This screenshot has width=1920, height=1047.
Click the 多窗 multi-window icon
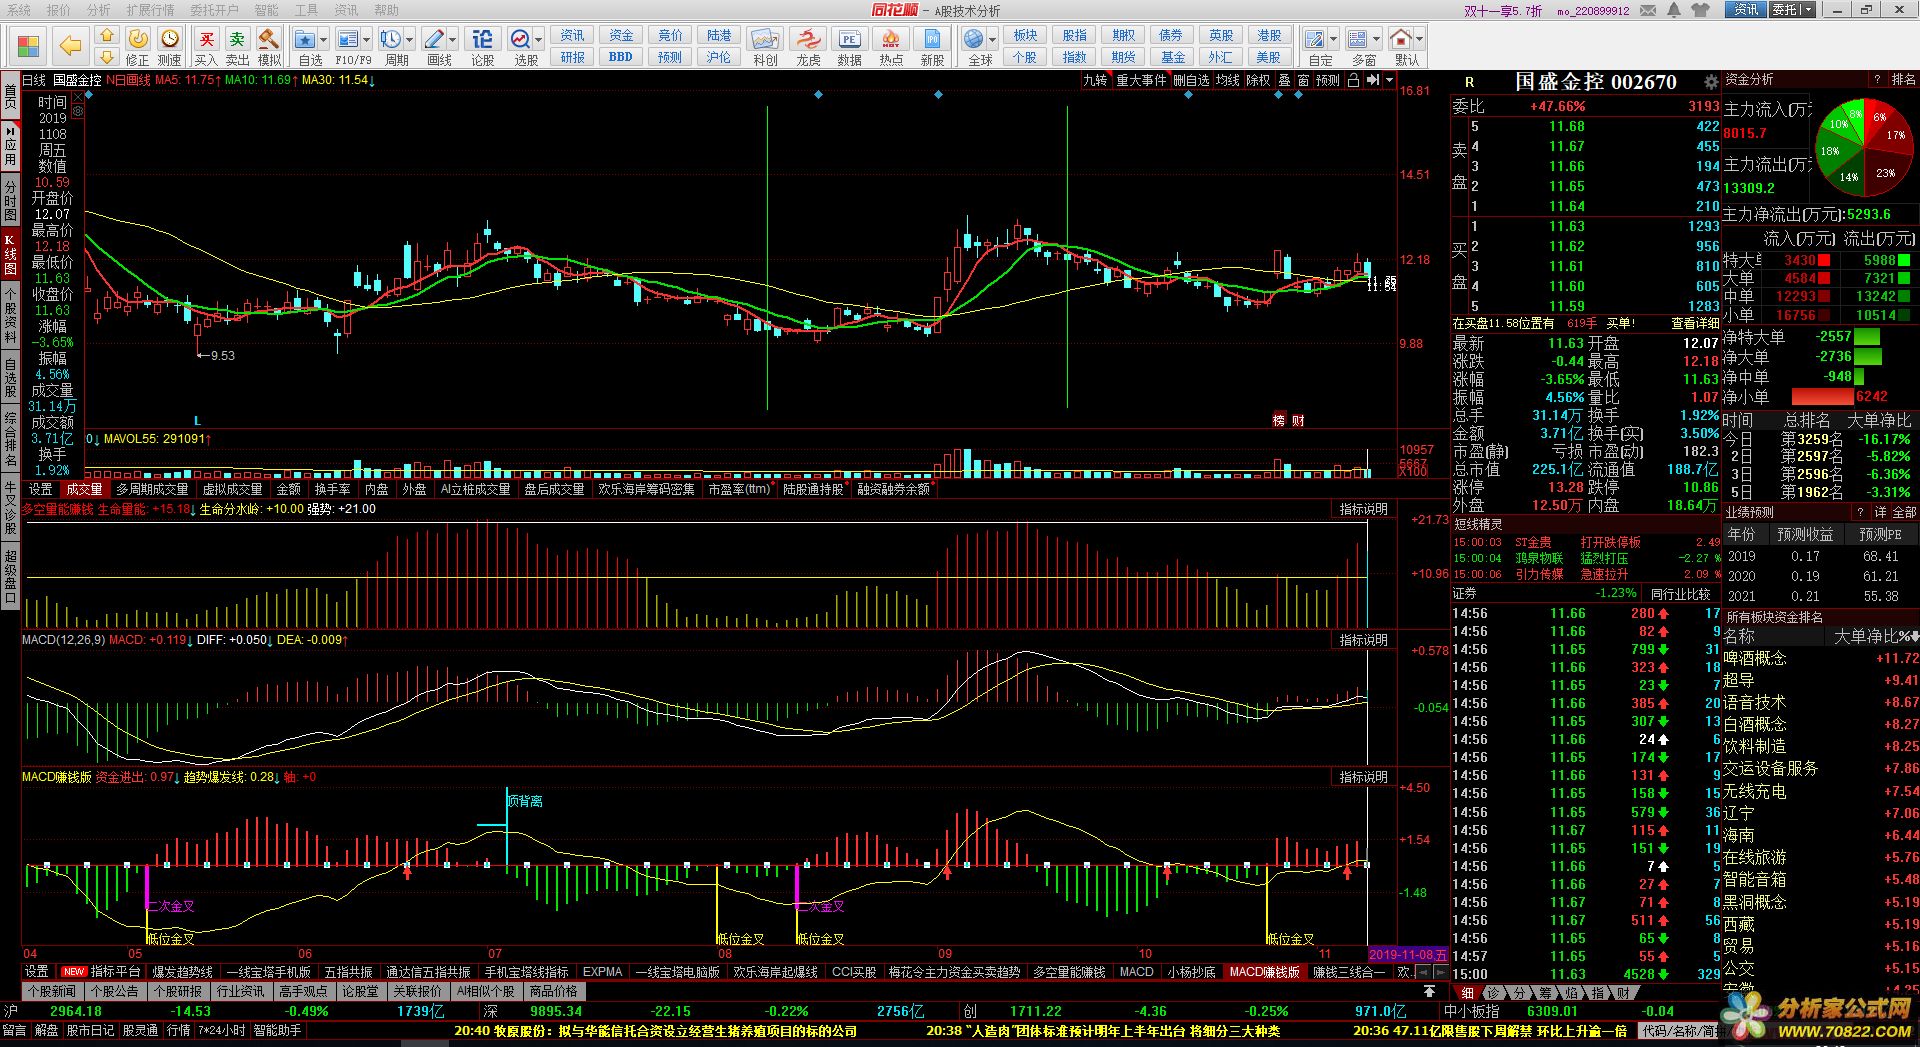[x=1357, y=41]
